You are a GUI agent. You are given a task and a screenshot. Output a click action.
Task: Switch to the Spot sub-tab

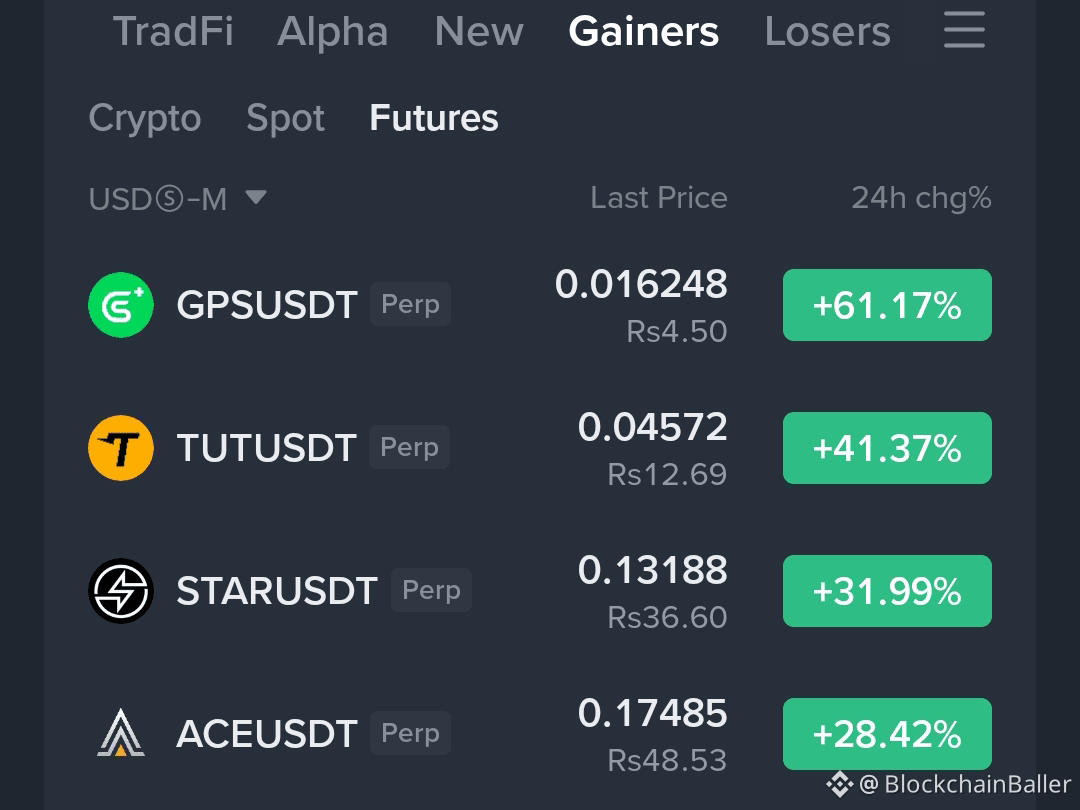(285, 118)
